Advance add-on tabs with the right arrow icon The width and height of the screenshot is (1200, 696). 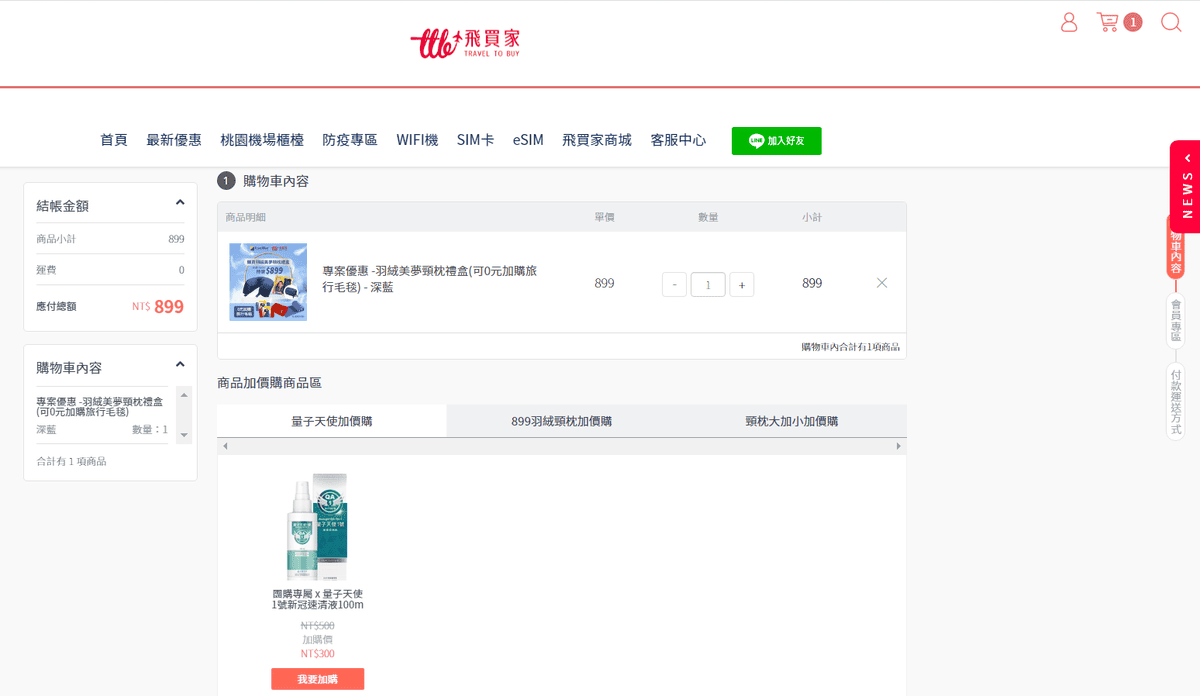[x=898, y=444]
